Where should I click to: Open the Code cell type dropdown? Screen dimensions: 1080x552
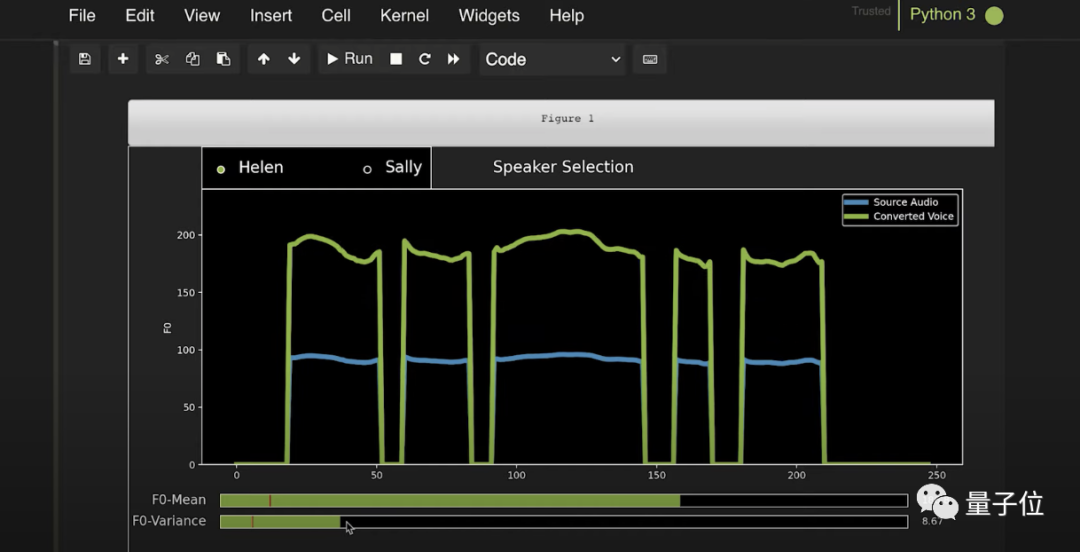[552, 59]
